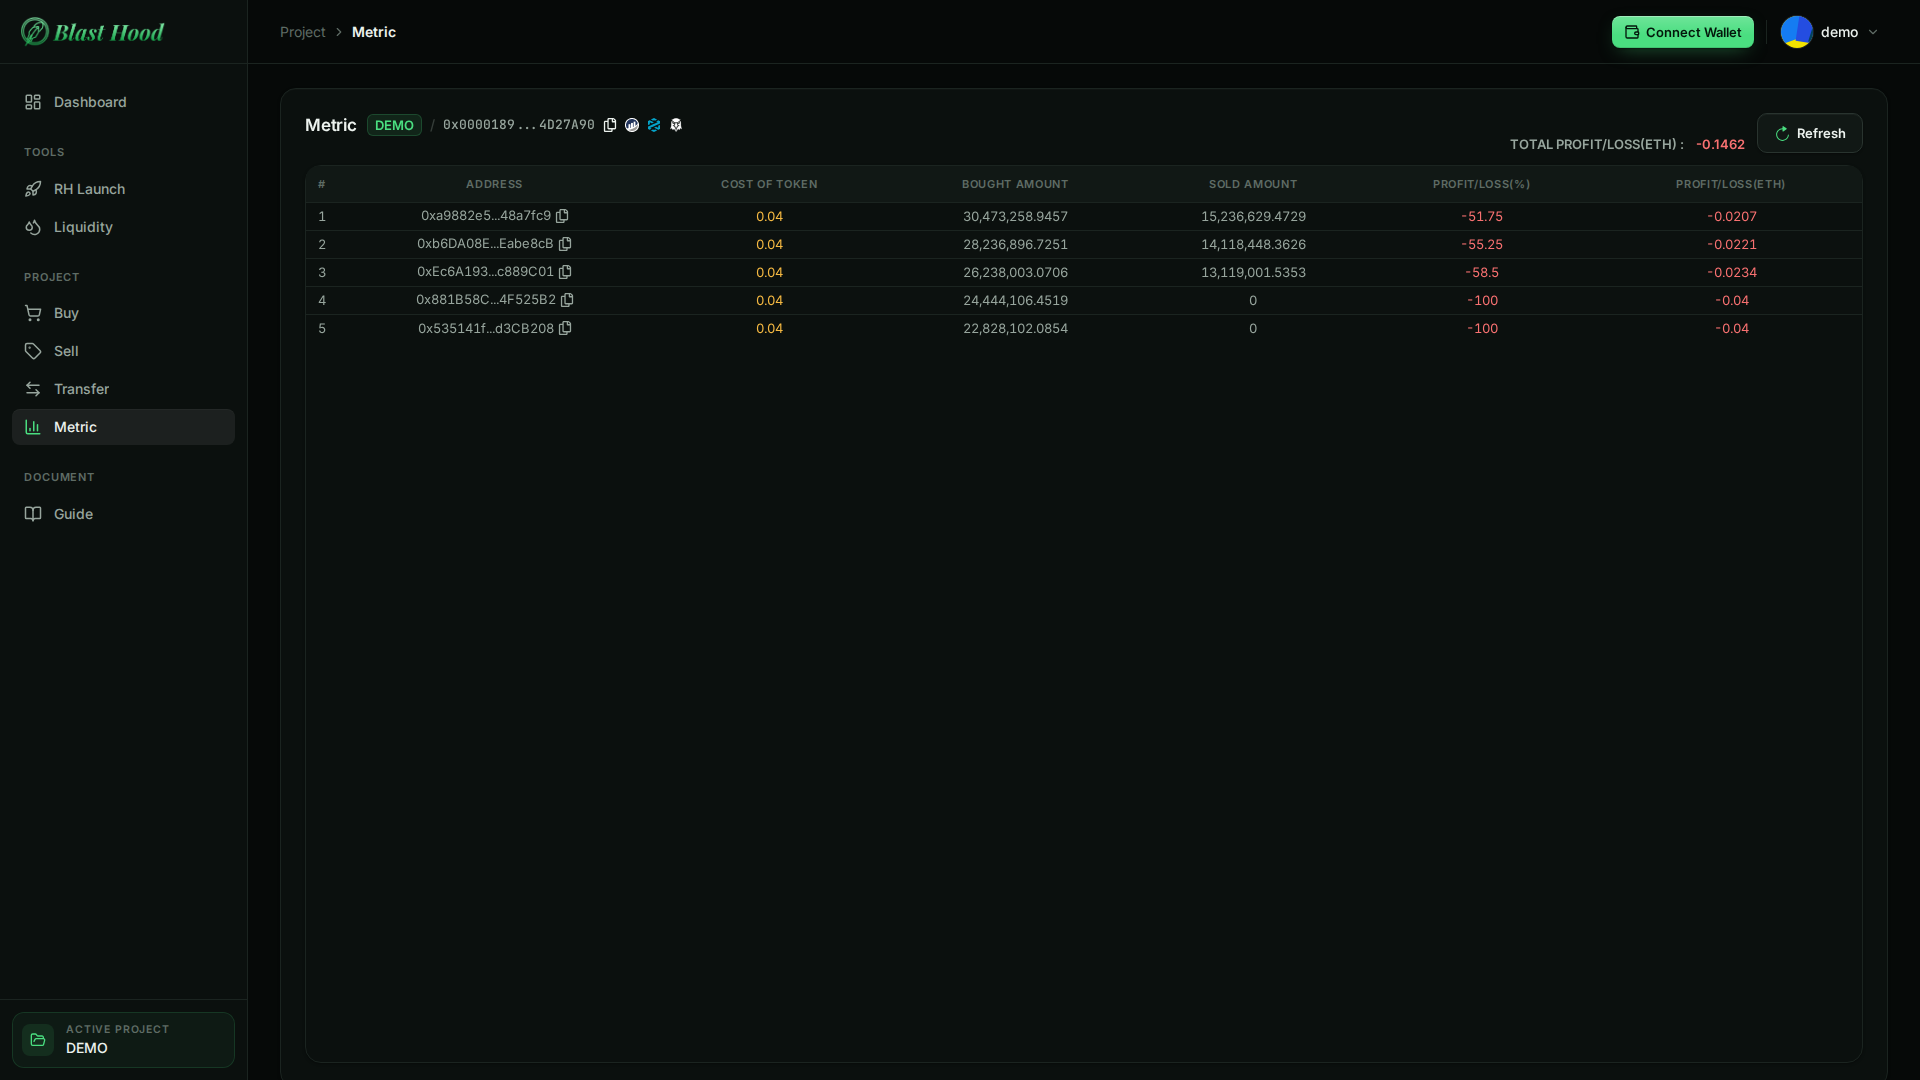Click the Profit/Loss(ETH) column header
The image size is (1920, 1080).
1731,184
